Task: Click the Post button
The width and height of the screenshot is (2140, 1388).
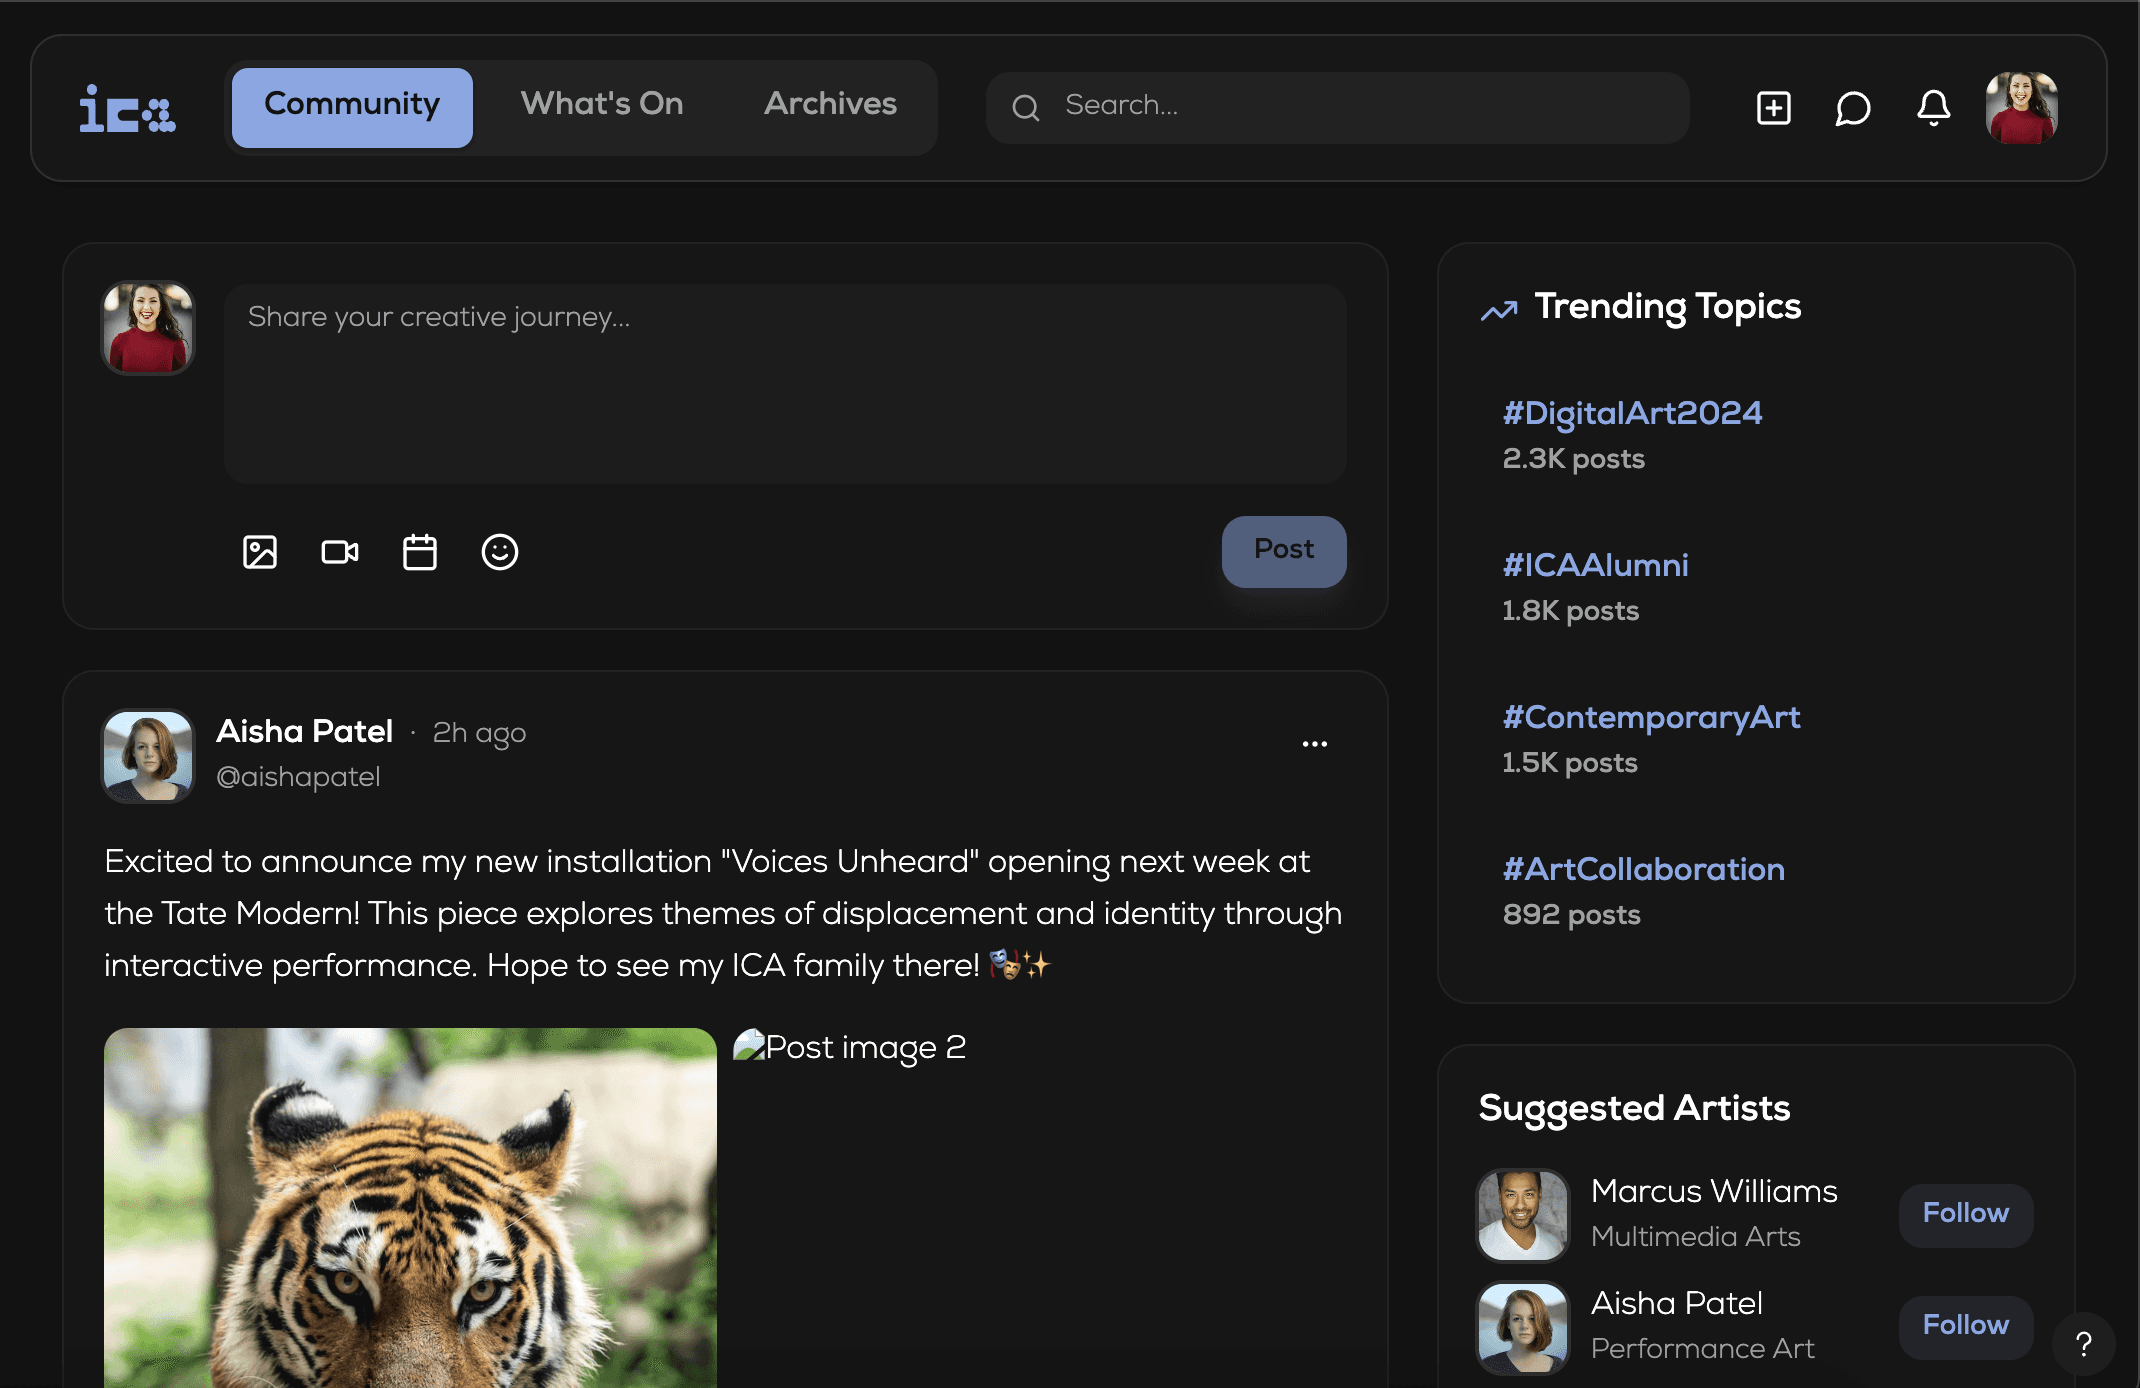Action: [x=1283, y=550]
